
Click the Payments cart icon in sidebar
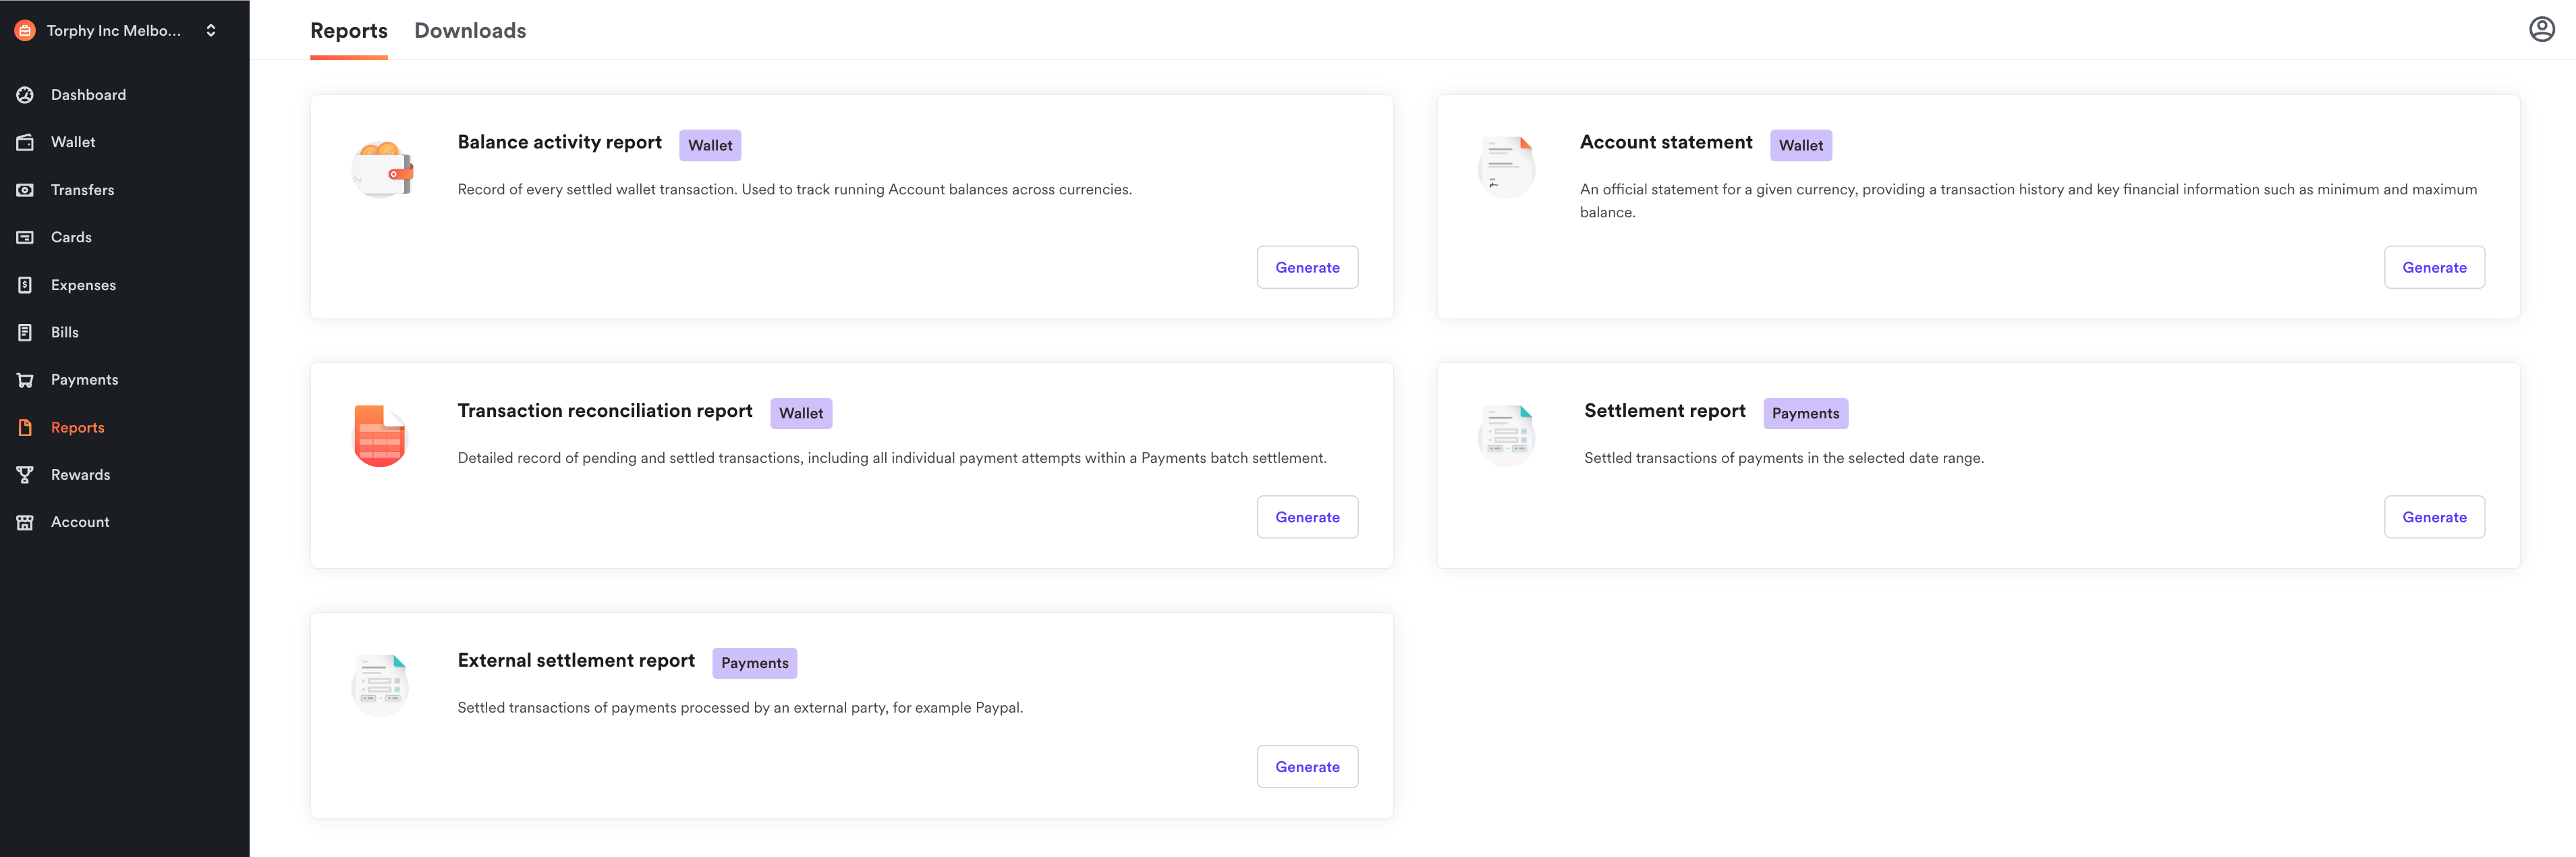tap(25, 380)
